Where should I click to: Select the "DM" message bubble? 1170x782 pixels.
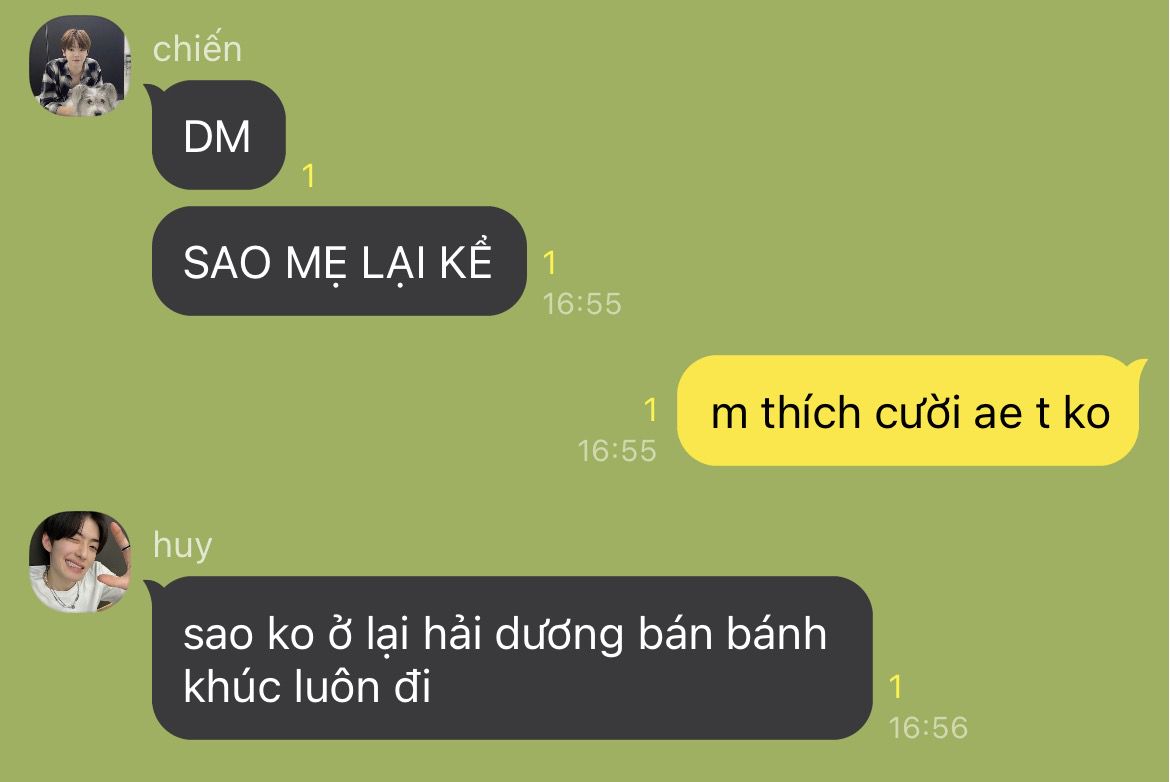tap(219, 135)
